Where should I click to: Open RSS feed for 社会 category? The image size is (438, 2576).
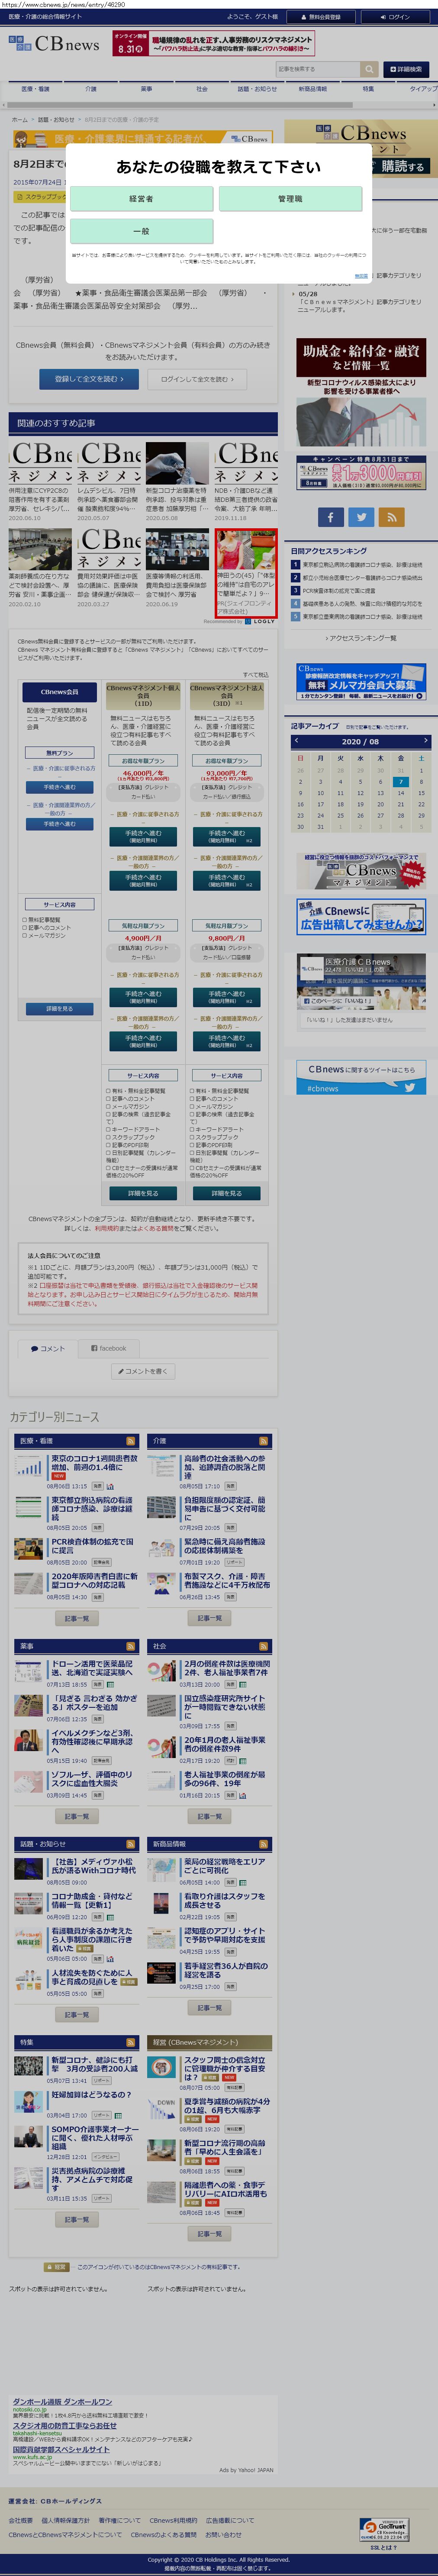pyautogui.click(x=263, y=1646)
